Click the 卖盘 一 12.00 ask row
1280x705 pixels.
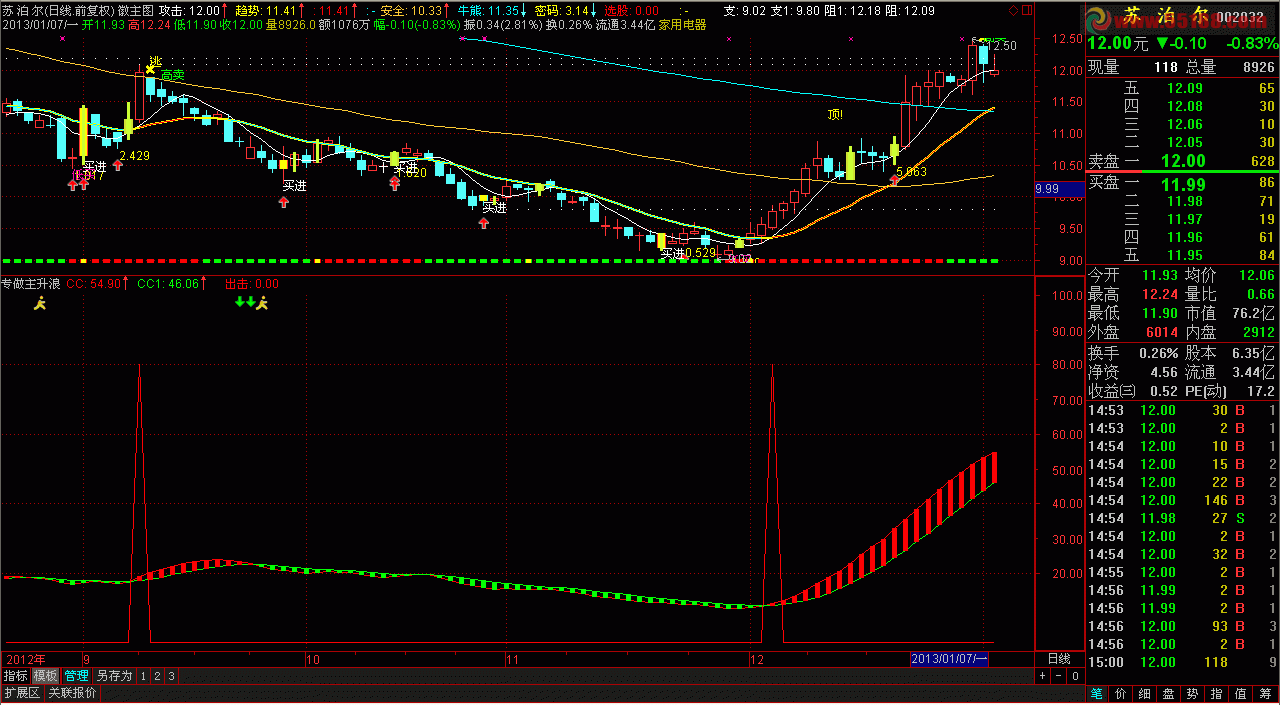pos(1182,161)
